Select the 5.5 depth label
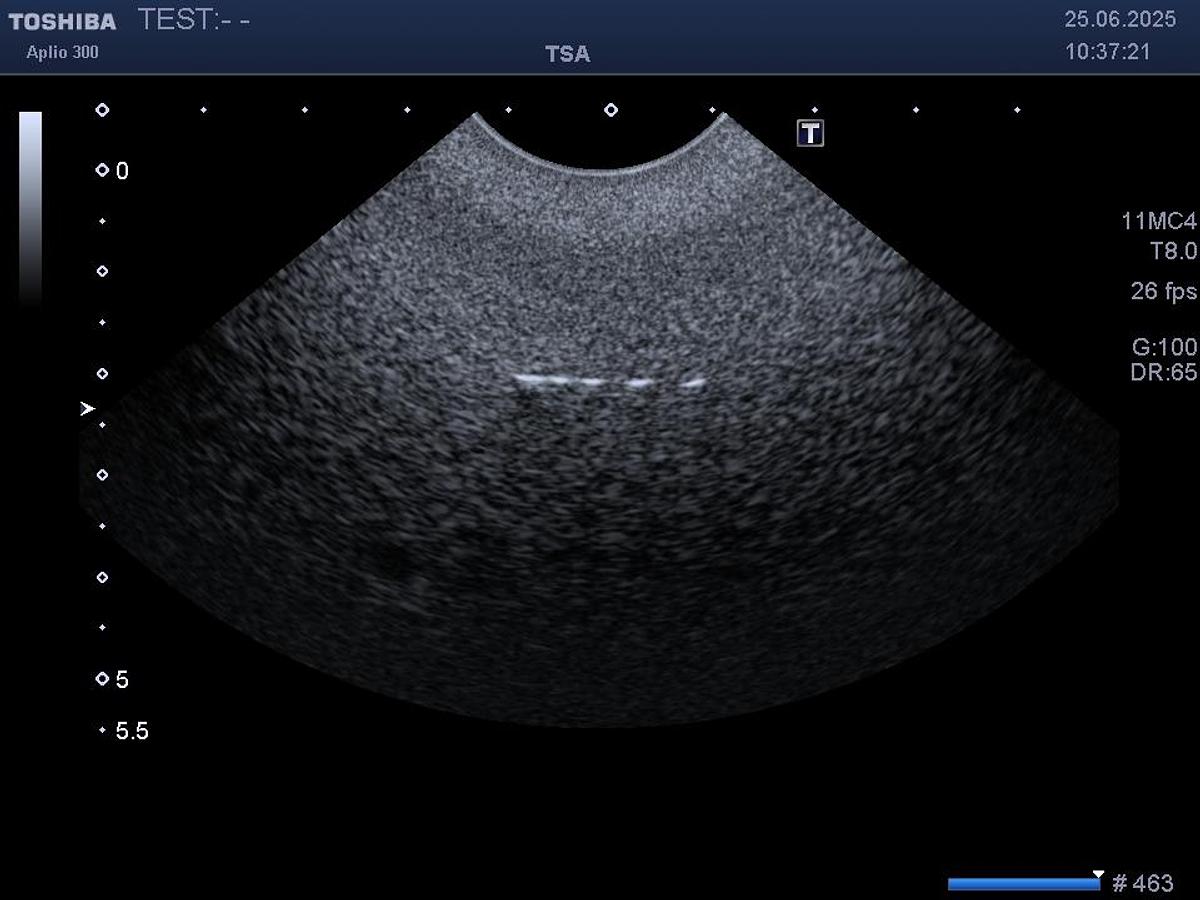This screenshot has width=1200, height=900. (132, 731)
